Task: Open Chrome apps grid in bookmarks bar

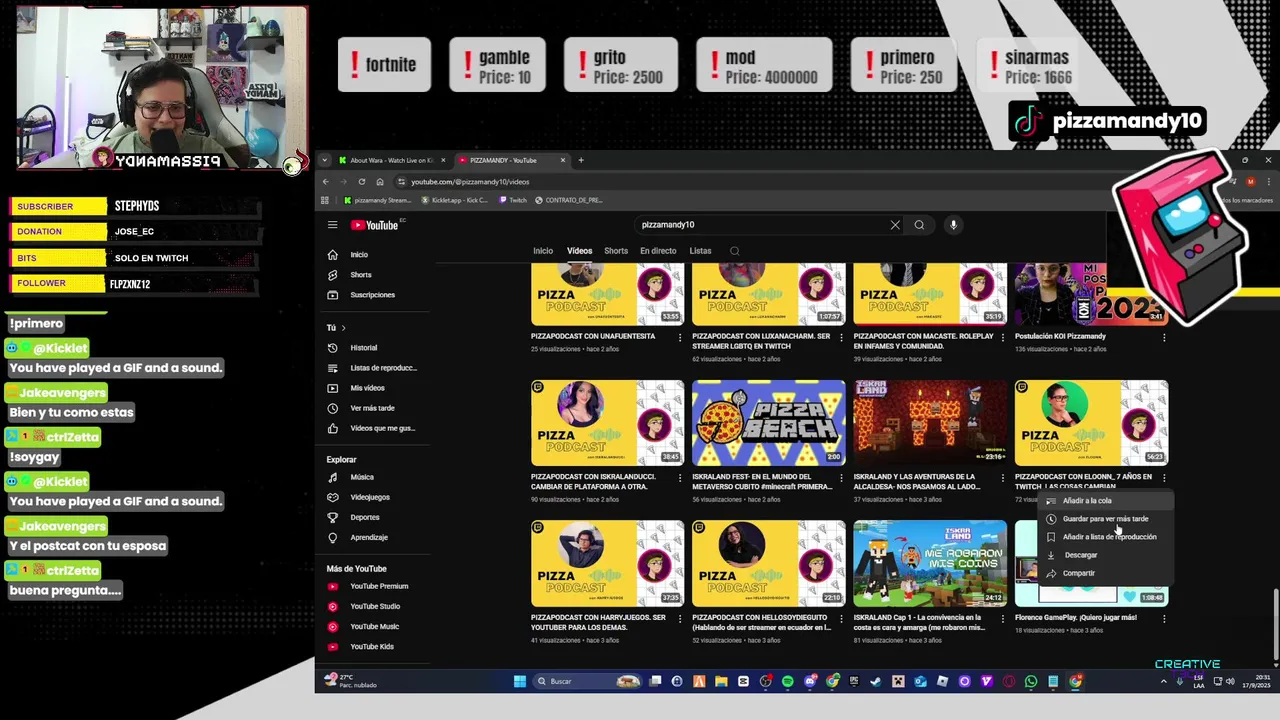Action: [325, 200]
